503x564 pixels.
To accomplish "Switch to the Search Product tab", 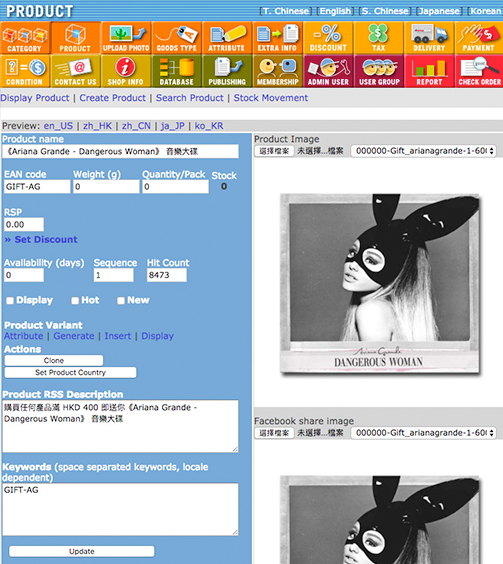I will pos(190,98).
